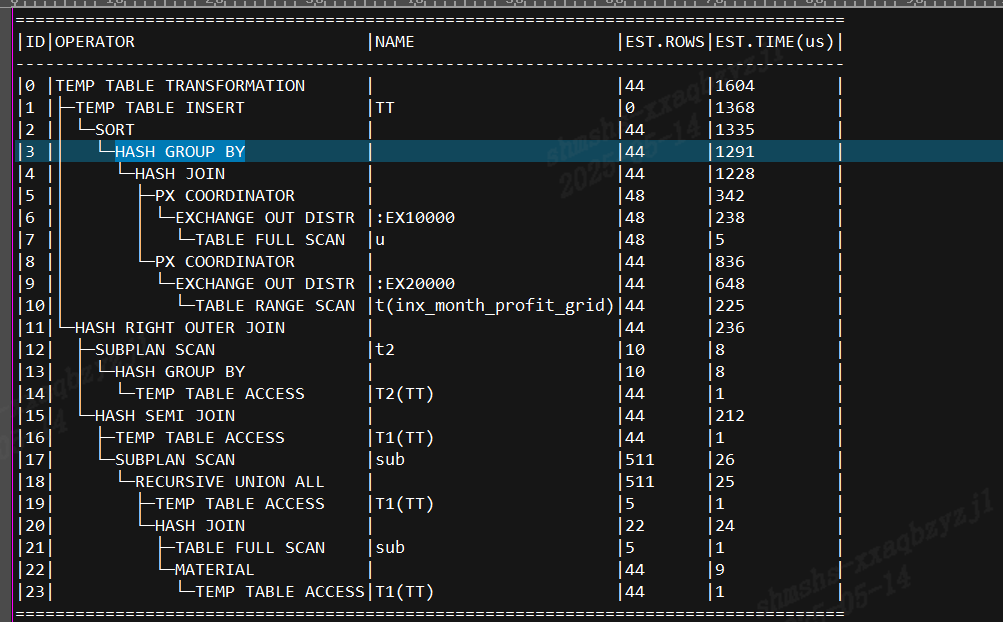Select the MATERIAL operator text
The height and width of the screenshot is (622, 1003).
coord(214,570)
